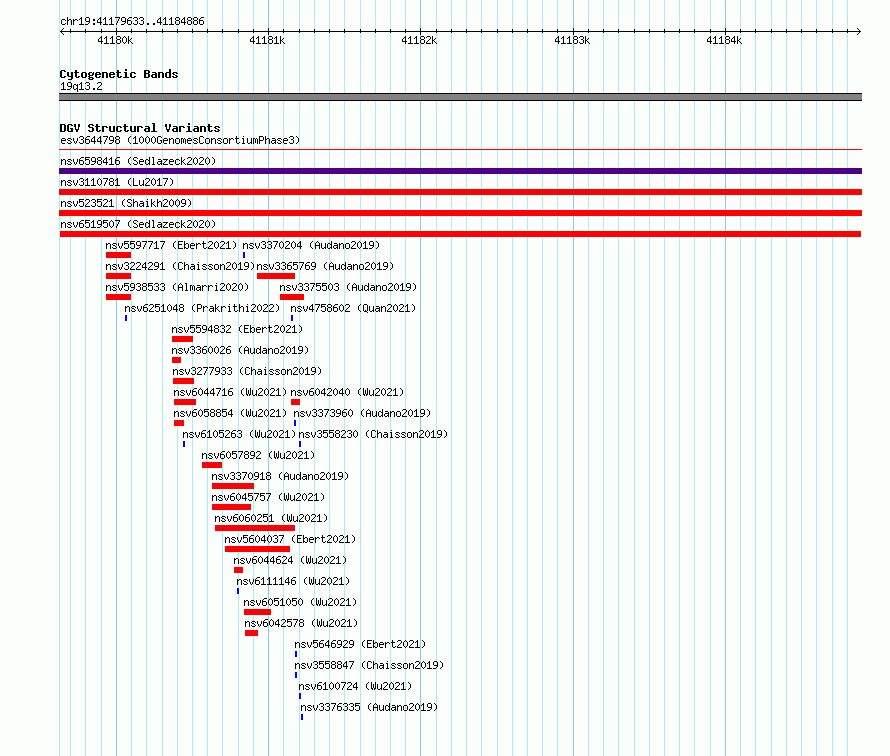Open the esv3644798 1000GenomesConsortiumPhase3 variant label

click(x=180, y=140)
